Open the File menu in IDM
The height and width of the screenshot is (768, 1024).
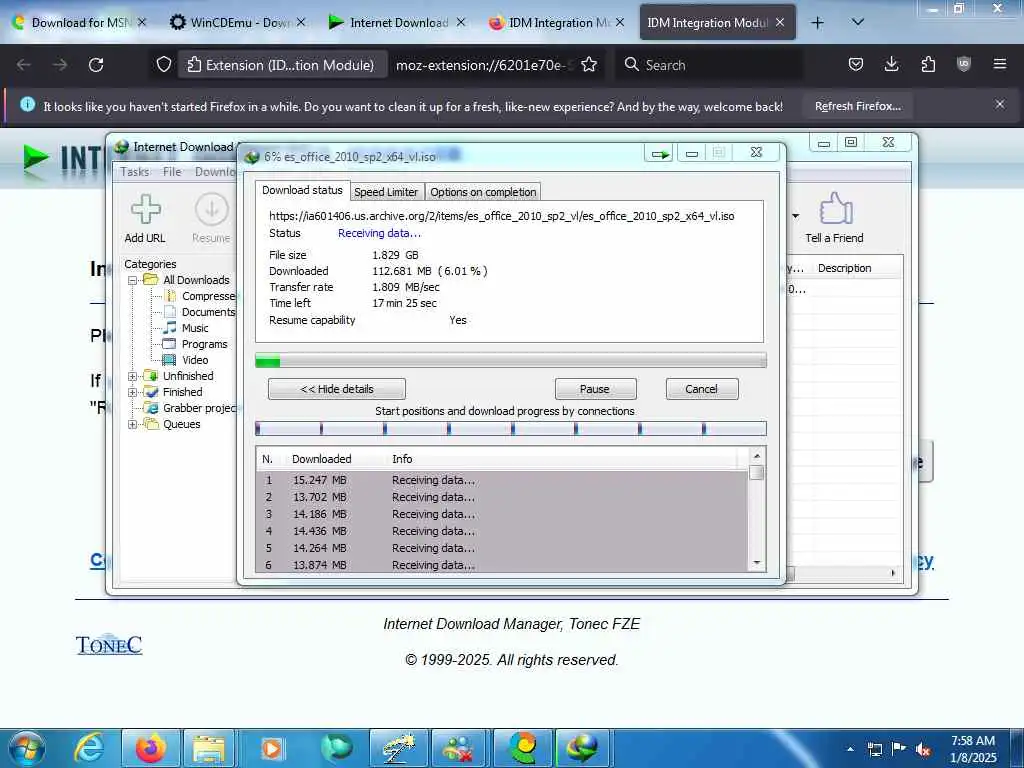pos(172,172)
